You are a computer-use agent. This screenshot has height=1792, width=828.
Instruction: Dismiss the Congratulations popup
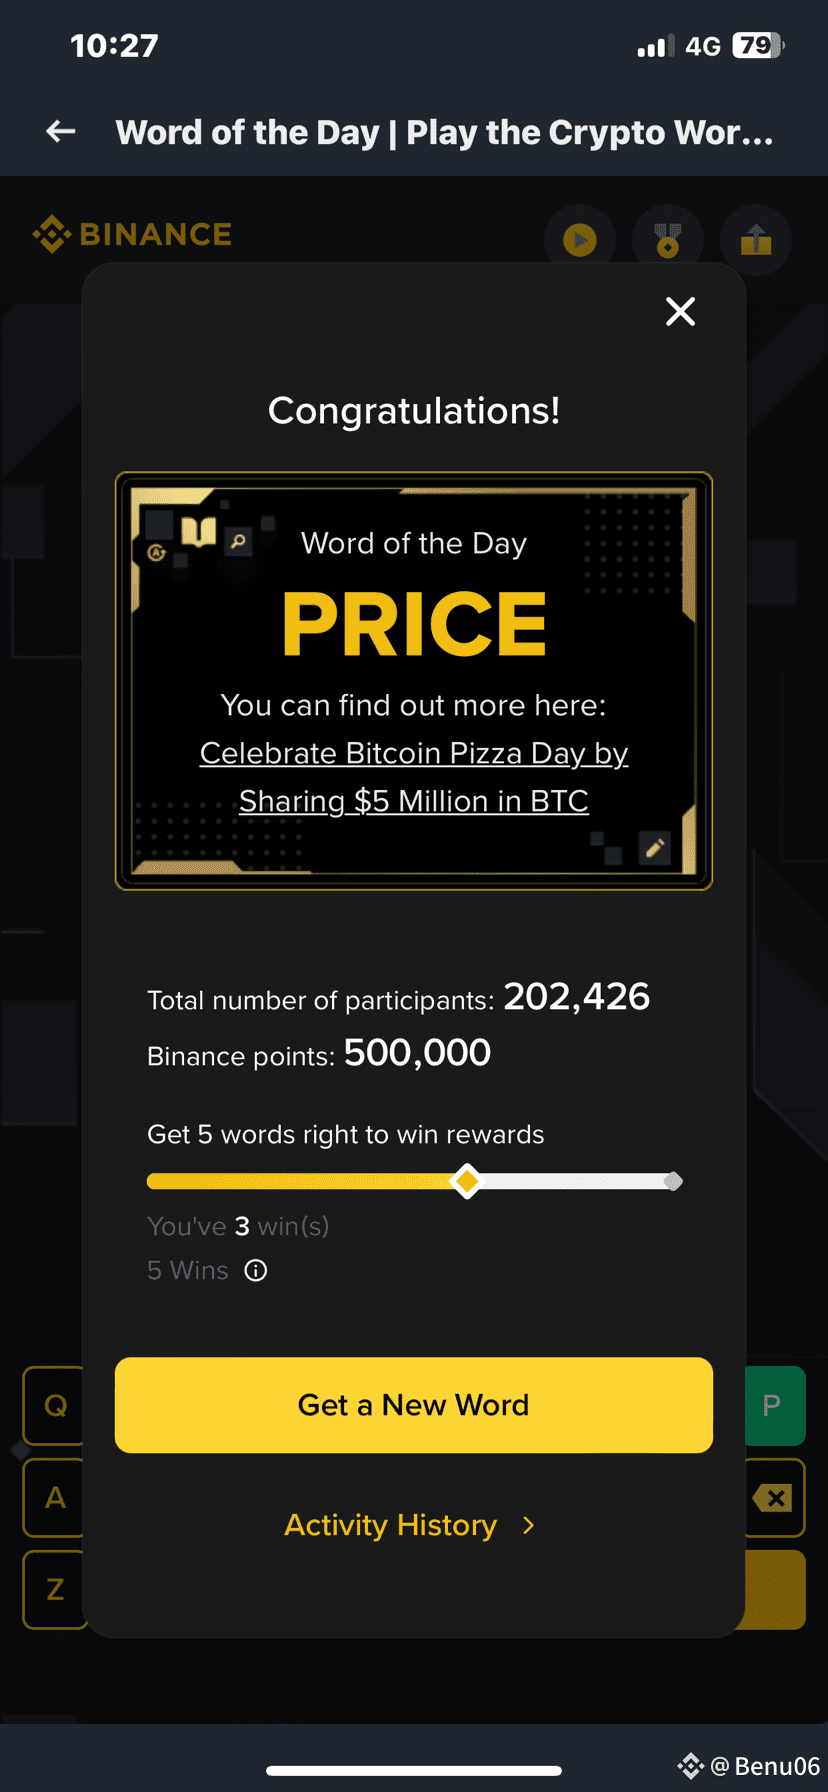[680, 311]
